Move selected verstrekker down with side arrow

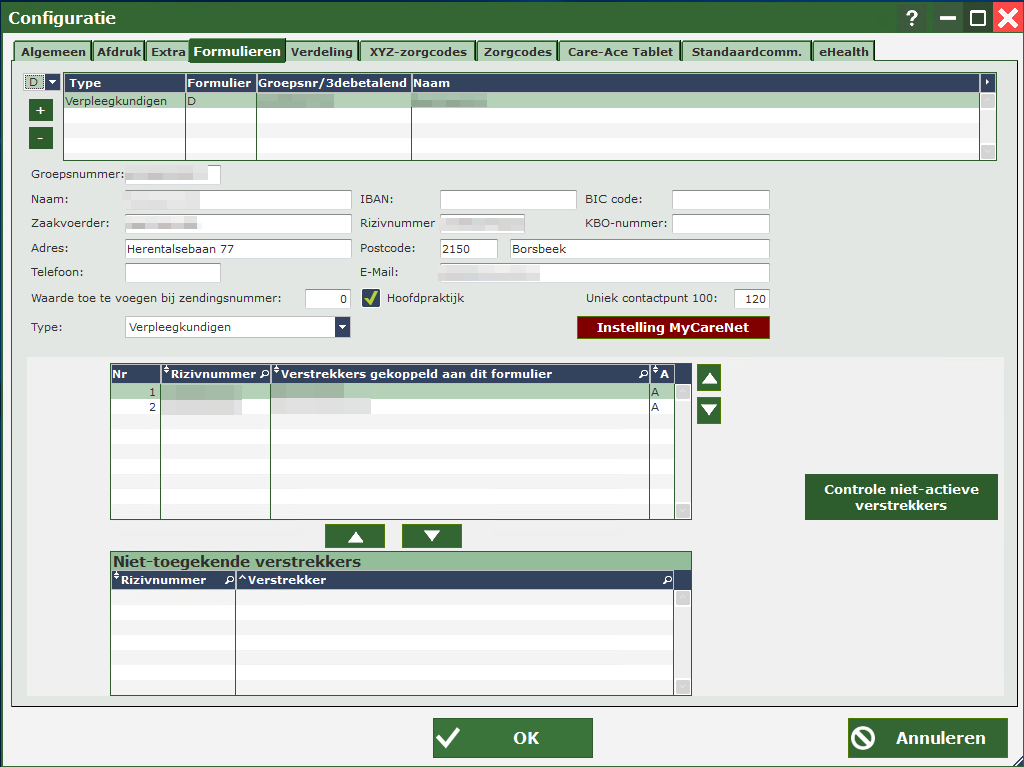[709, 410]
